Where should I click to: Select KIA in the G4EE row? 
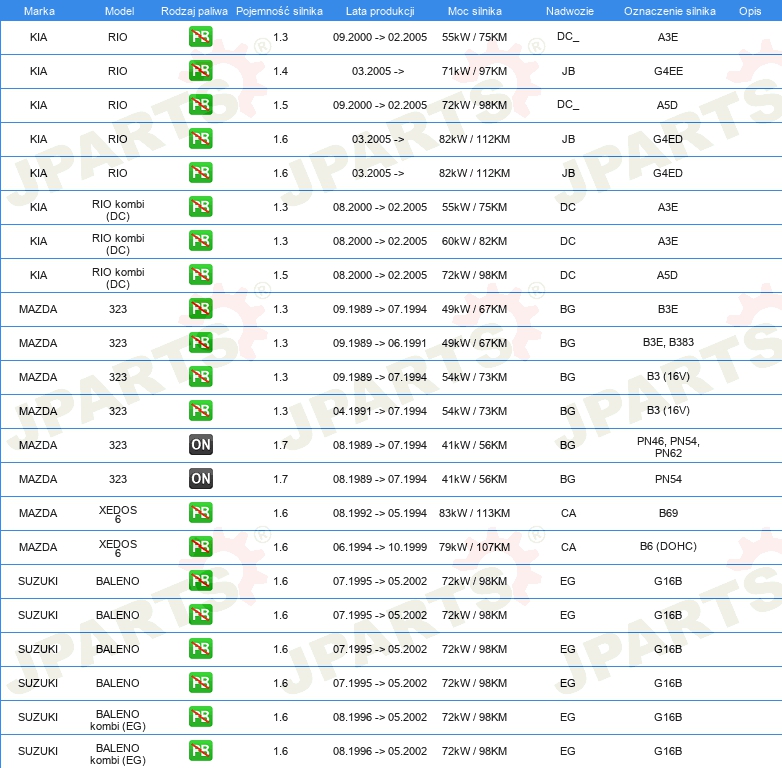pyautogui.click(x=38, y=71)
